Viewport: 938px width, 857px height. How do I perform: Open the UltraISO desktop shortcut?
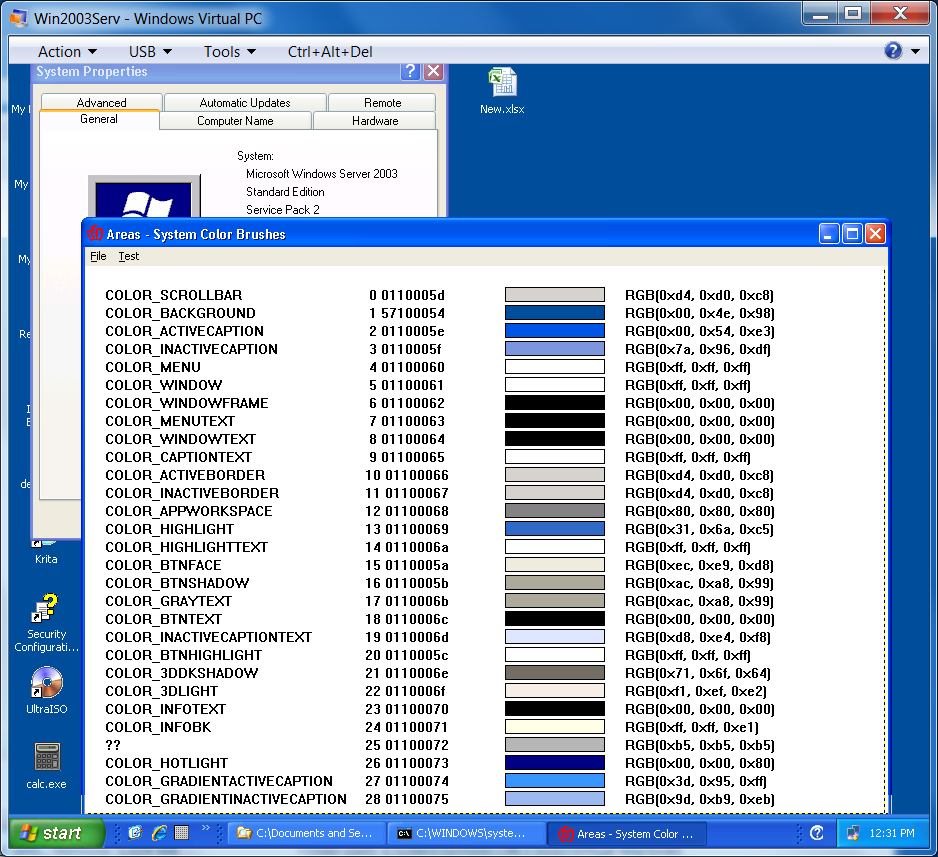(46, 691)
